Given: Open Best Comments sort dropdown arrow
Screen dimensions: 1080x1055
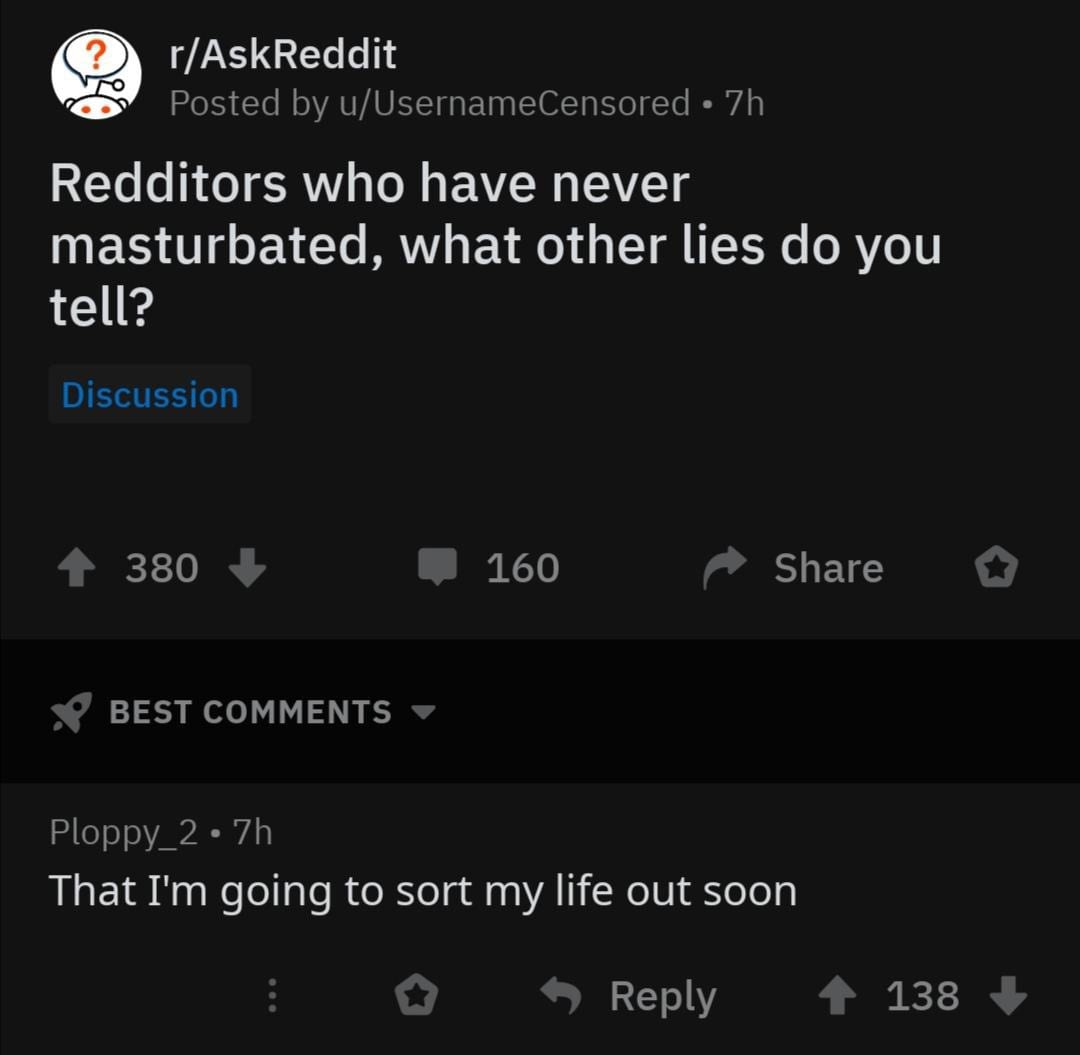Looking at the screenshot, I should (424, 713).
